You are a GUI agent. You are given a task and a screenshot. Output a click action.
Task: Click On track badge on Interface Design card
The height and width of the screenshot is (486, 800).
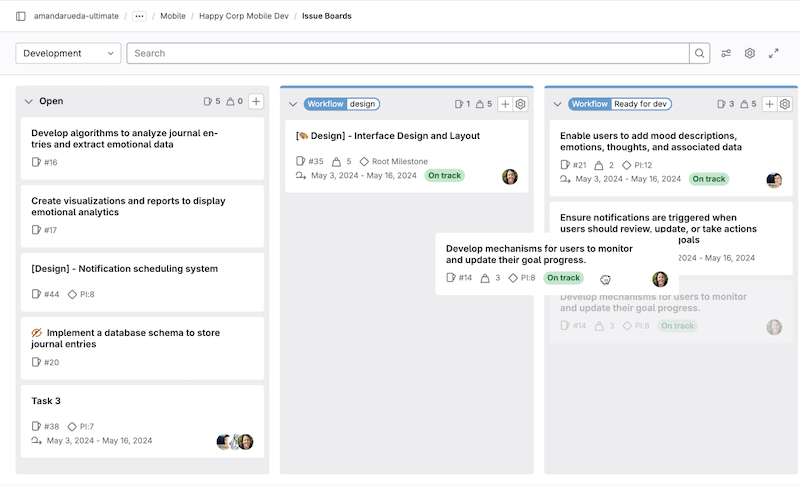tap(444, 176)
